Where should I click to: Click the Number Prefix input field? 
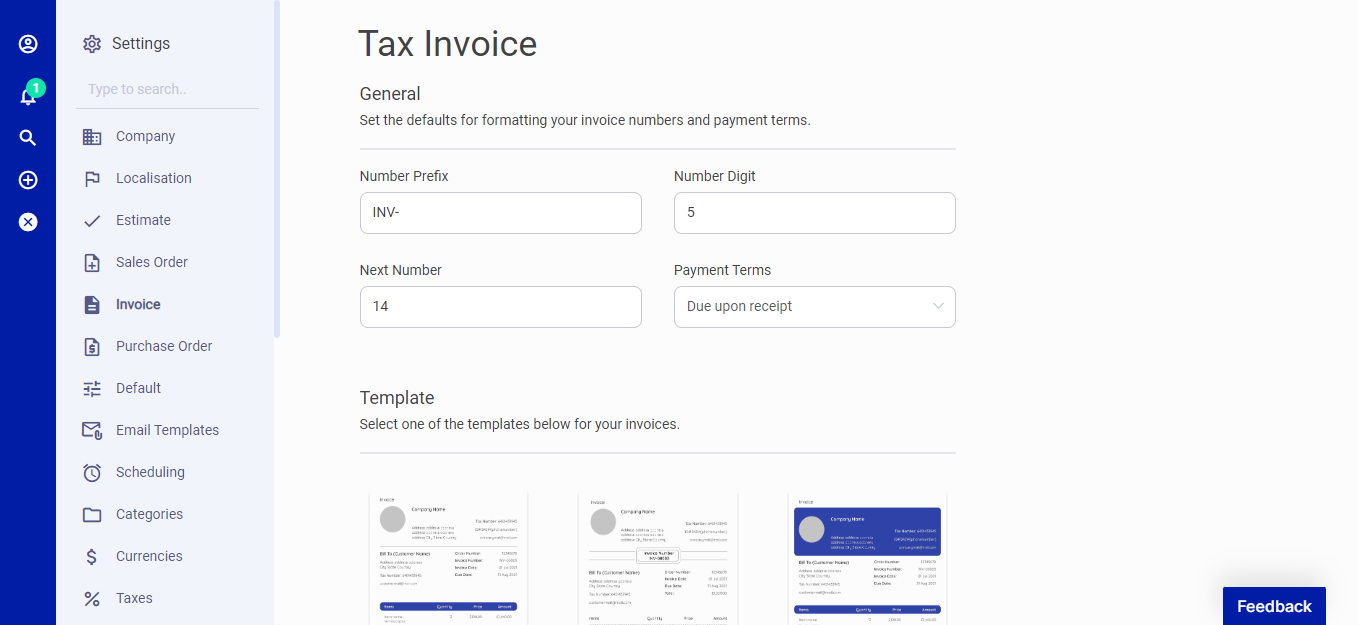(500, 213)
